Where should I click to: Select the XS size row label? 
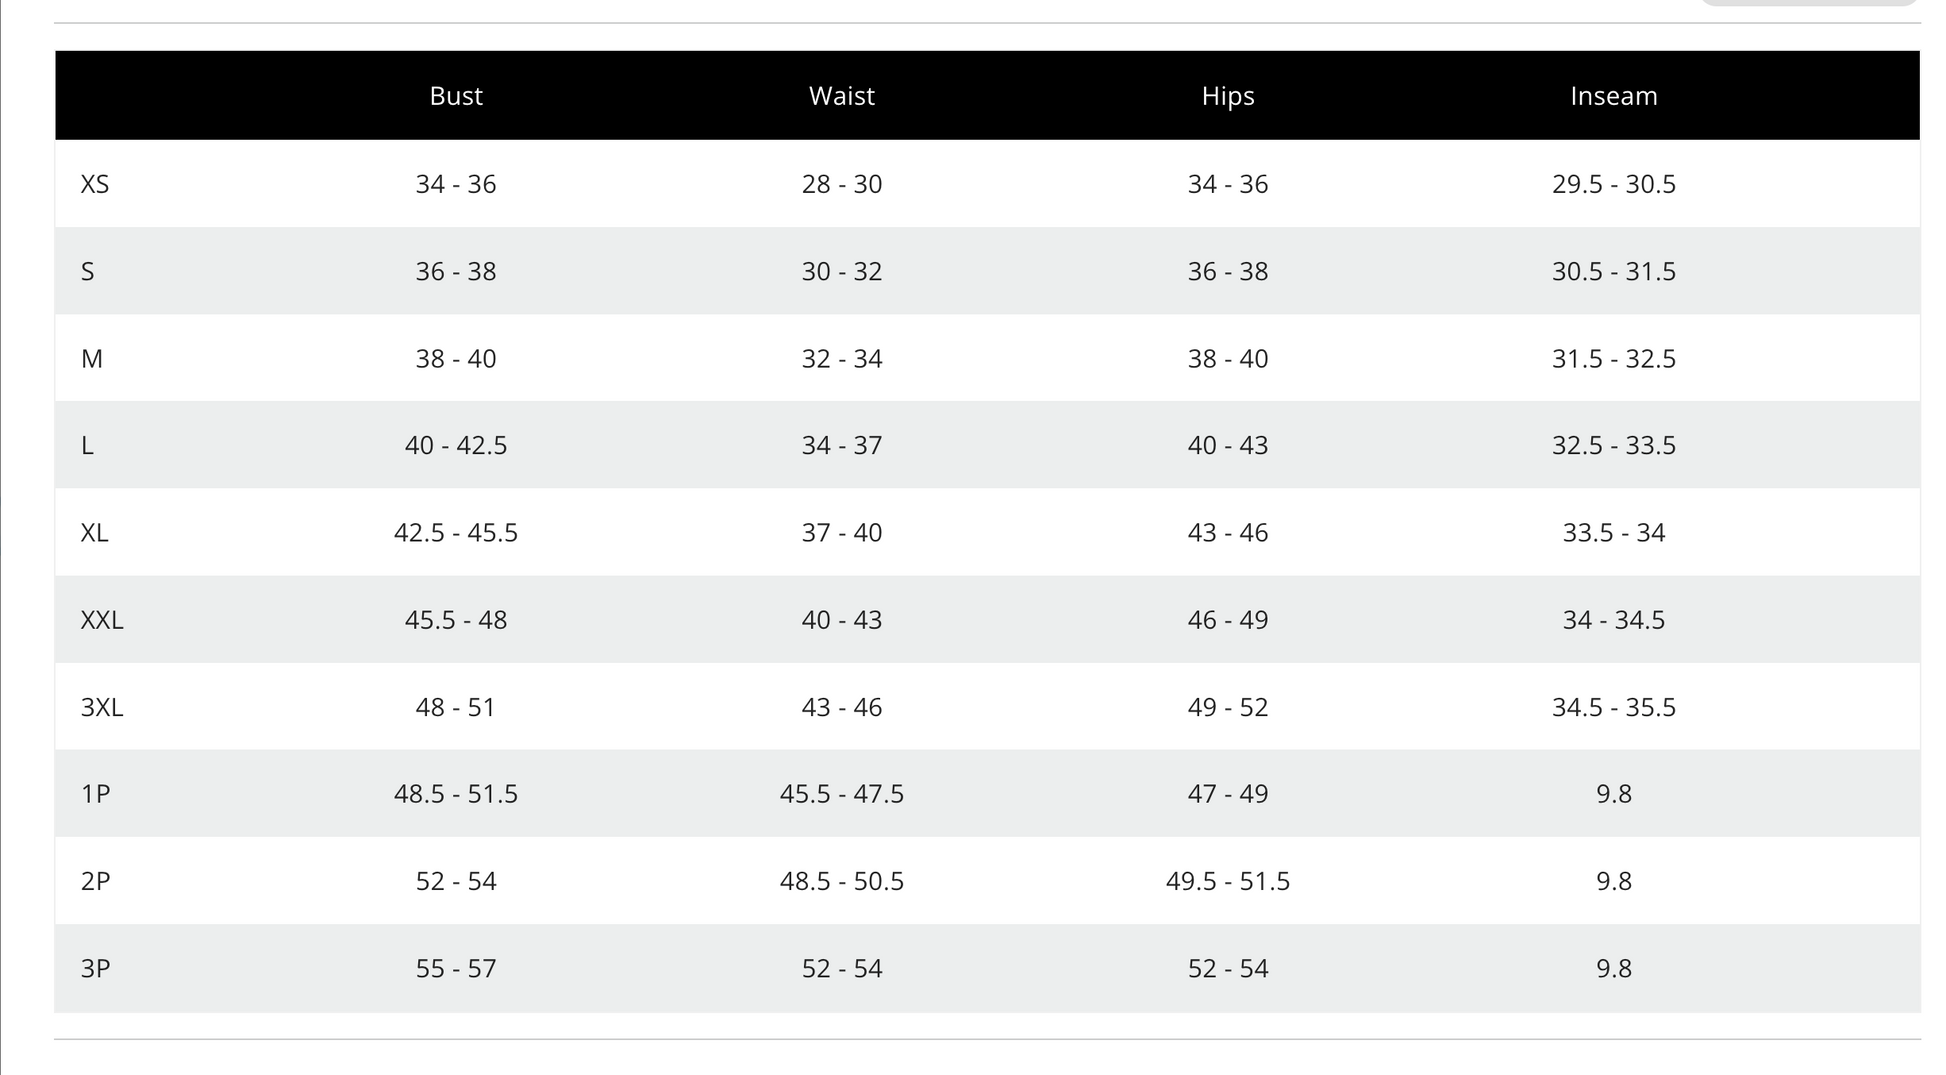pos(95,184)
